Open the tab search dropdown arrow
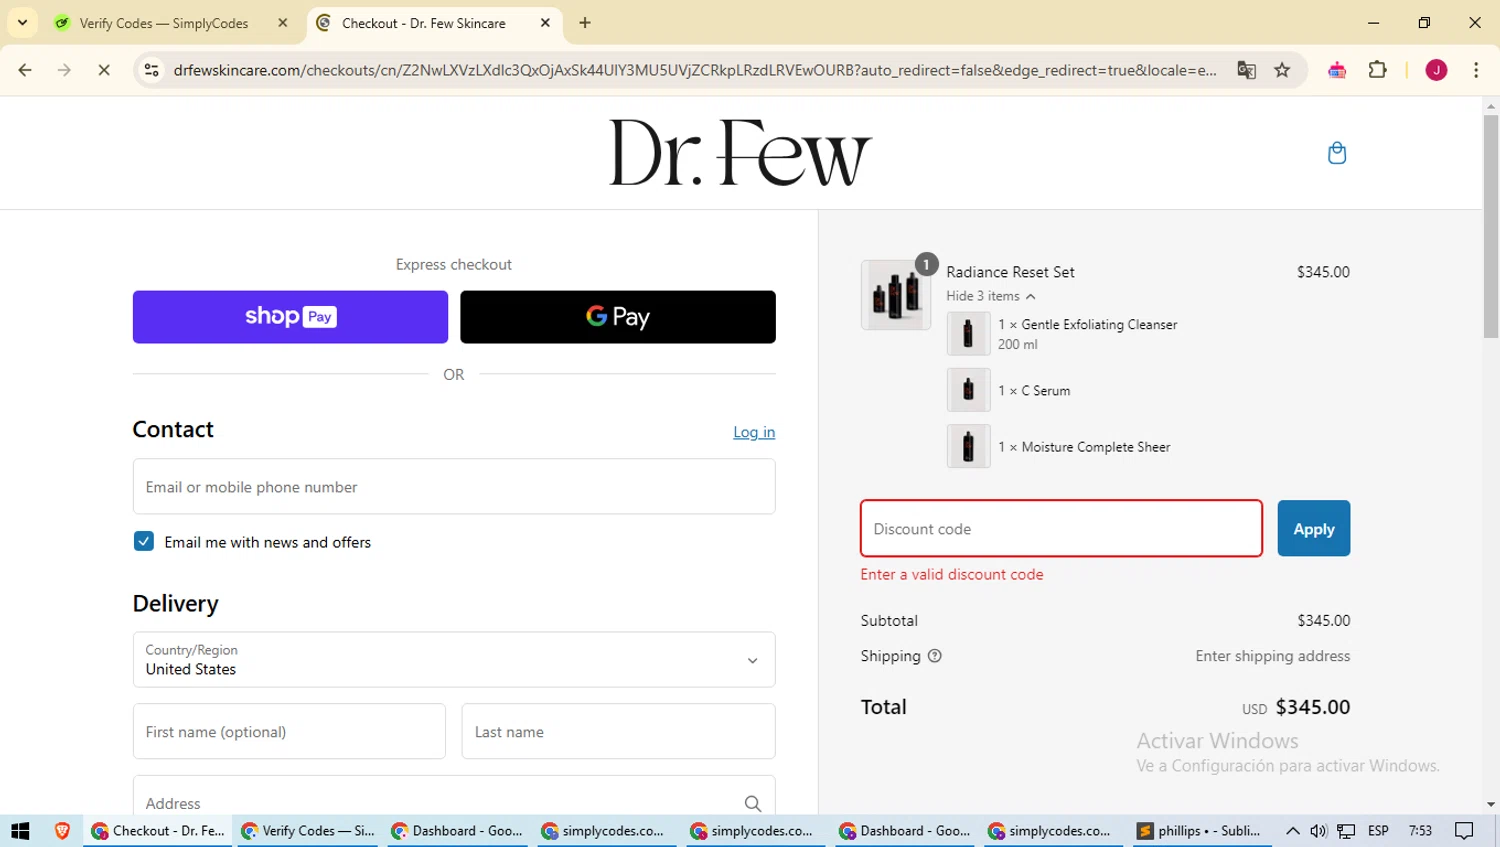Screen dimensions: 1500x847 point(22,23)
